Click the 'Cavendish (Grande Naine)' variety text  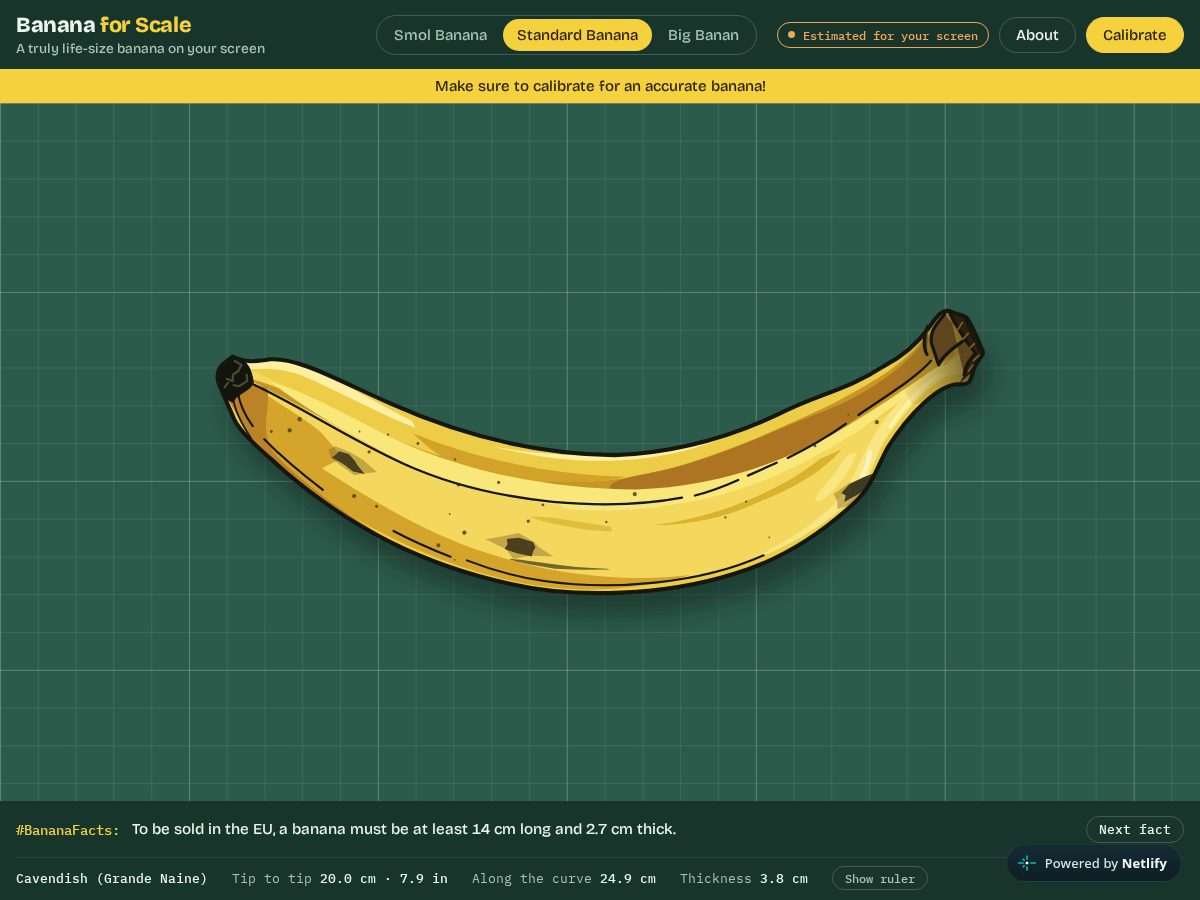112,878
